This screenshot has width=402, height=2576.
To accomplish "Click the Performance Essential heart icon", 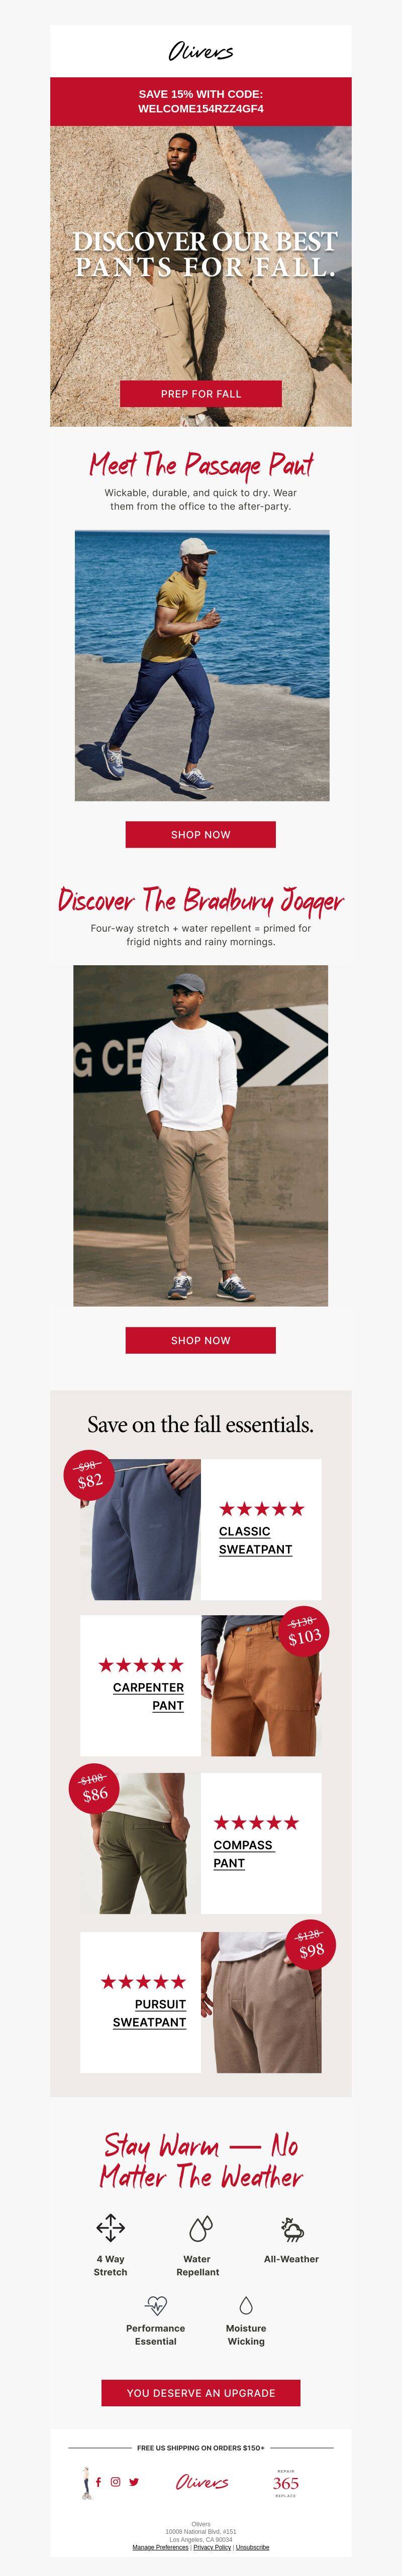I will click(156, 2306).
